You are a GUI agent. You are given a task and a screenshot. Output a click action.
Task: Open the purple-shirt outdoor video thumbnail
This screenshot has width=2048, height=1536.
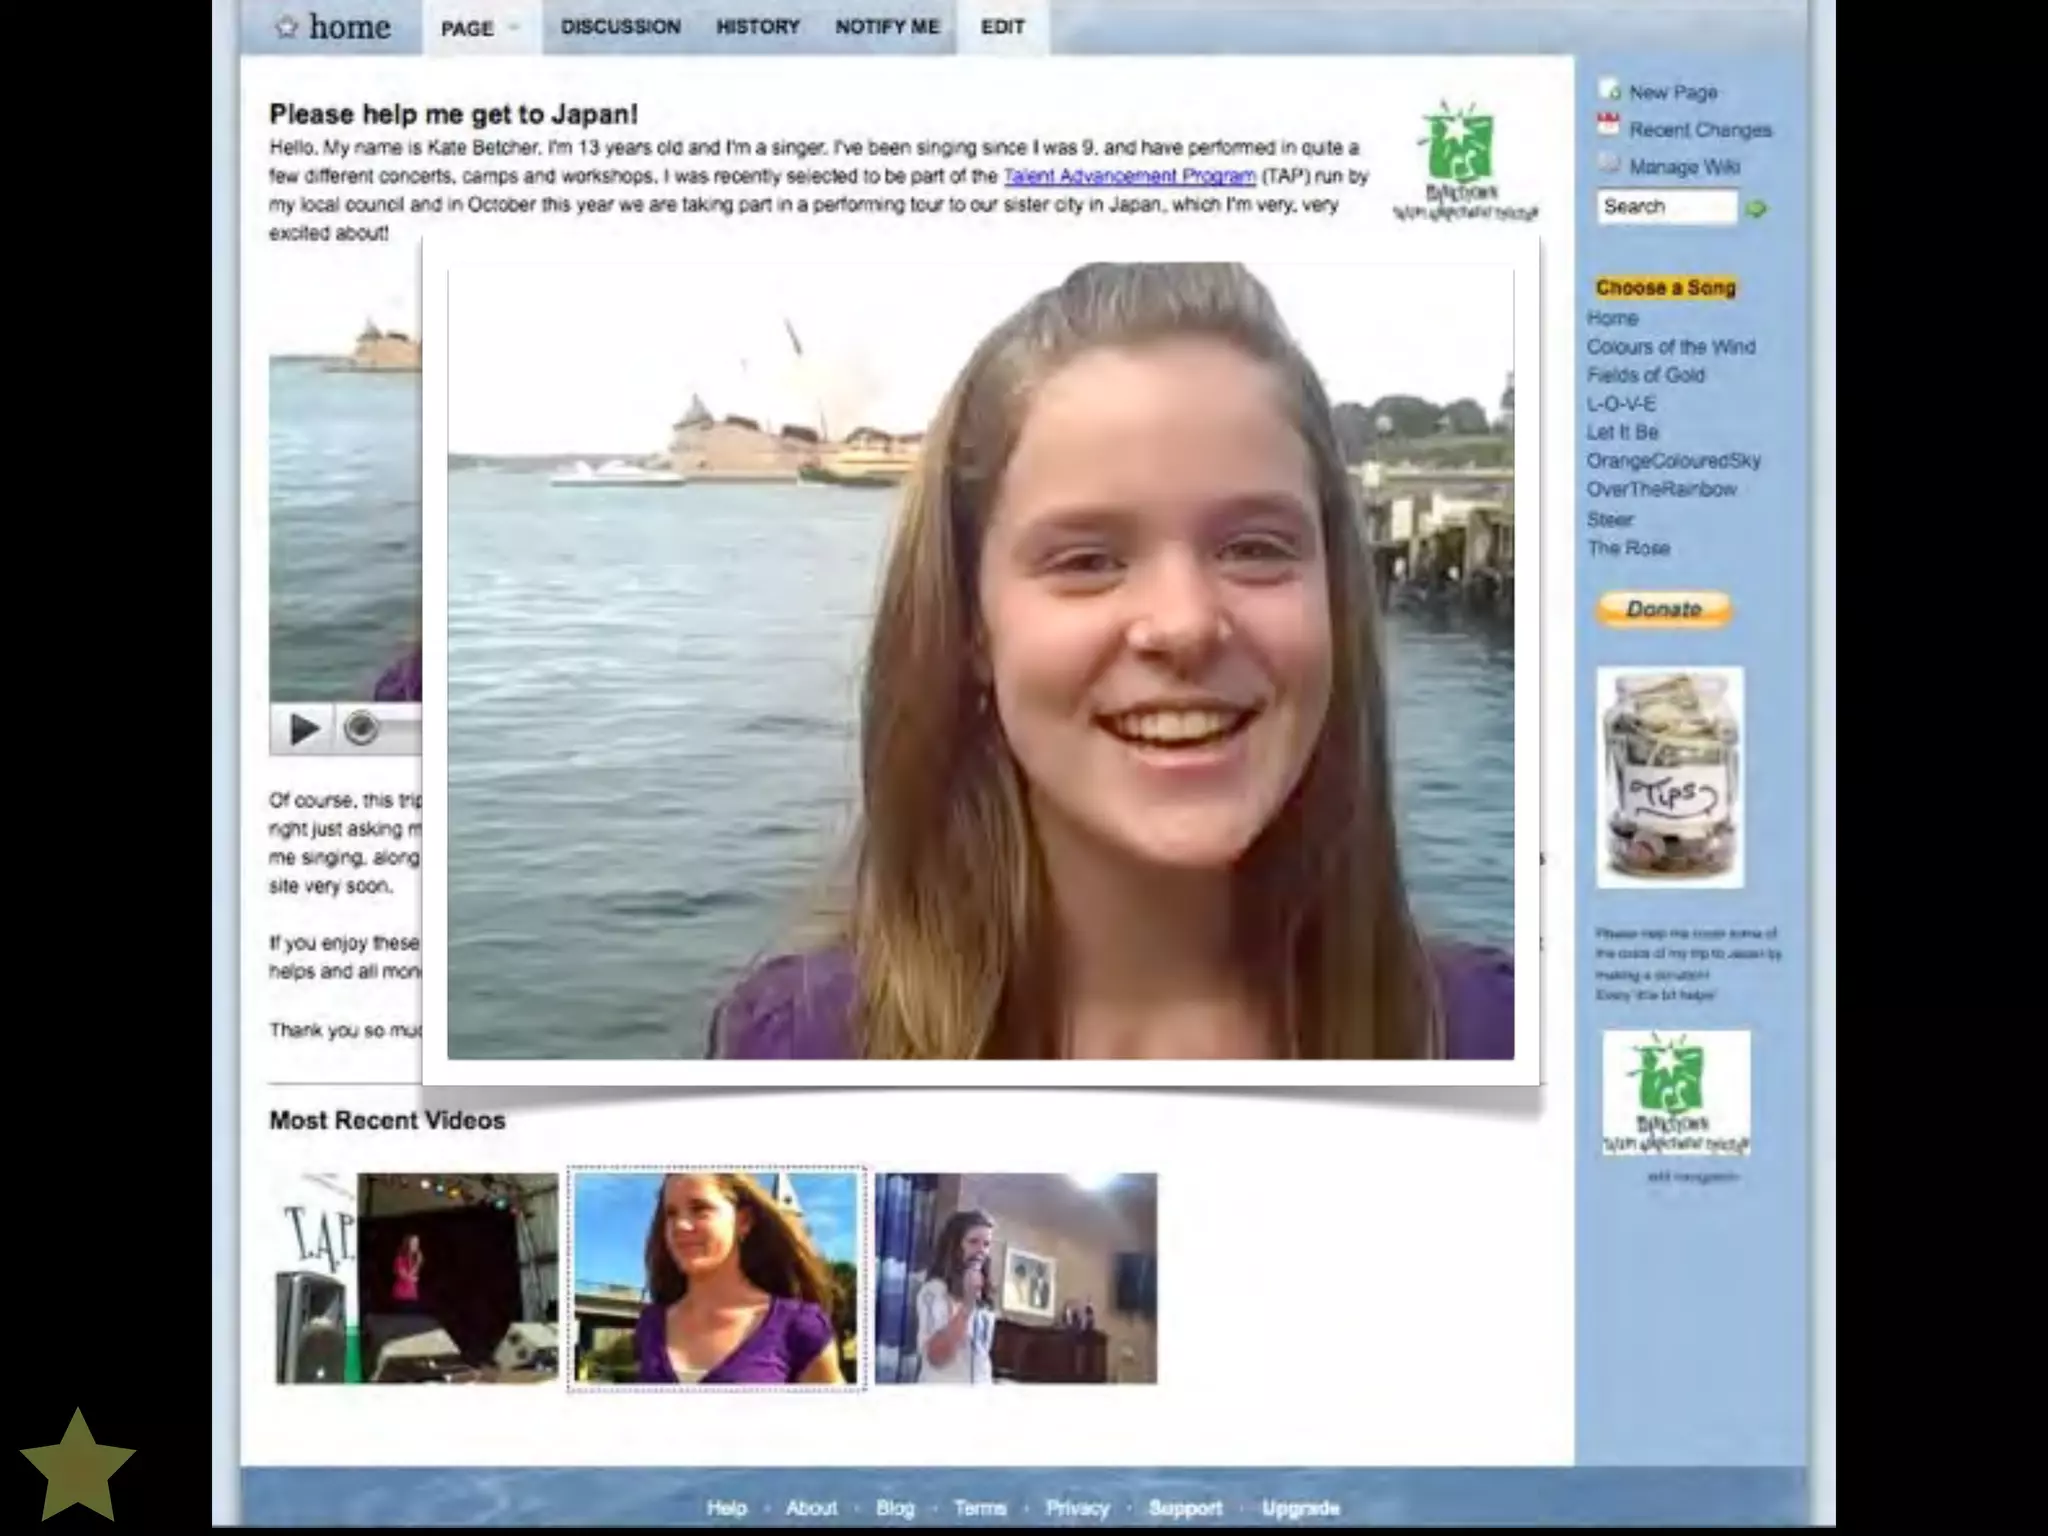[x=716, y=1279]
